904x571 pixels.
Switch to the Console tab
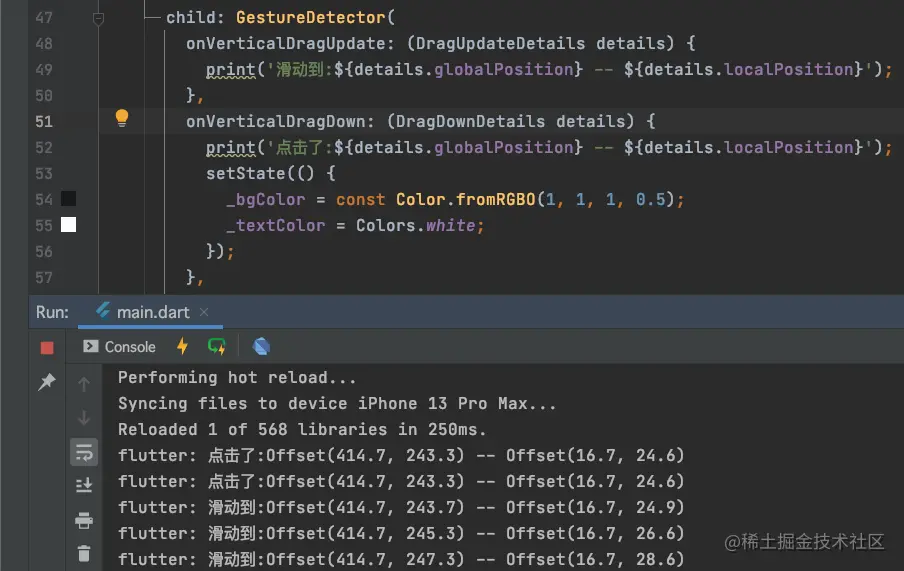[120, 346]
